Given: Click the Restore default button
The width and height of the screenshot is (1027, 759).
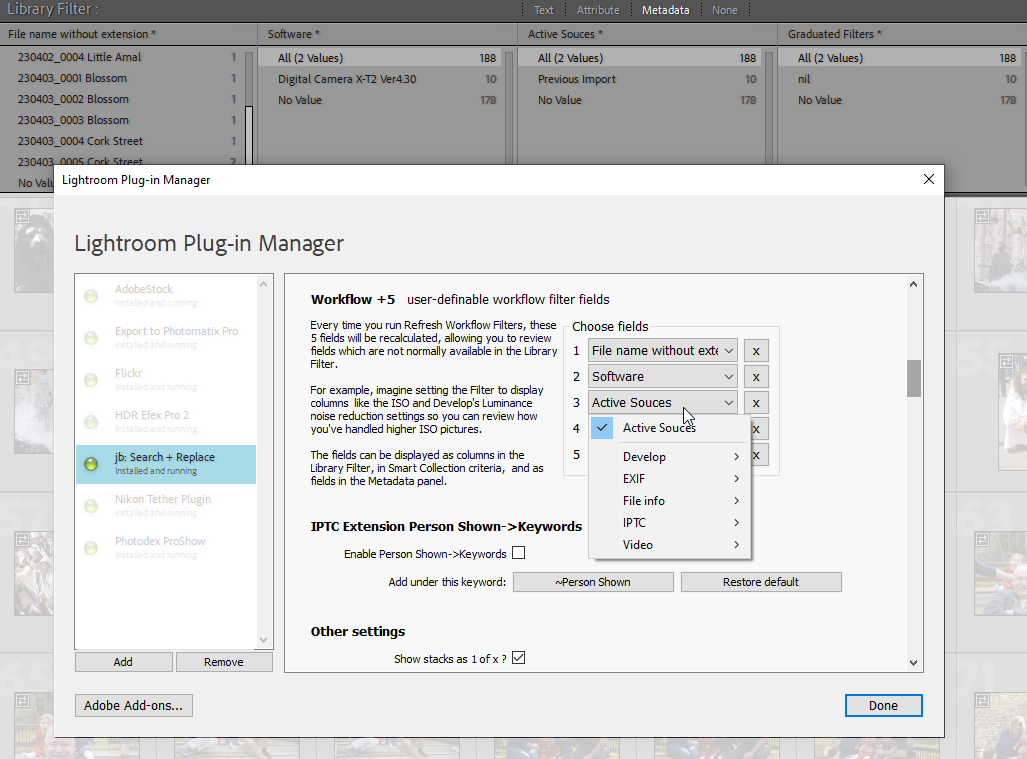Looking at the screenshot, I should tap(760, 582).
